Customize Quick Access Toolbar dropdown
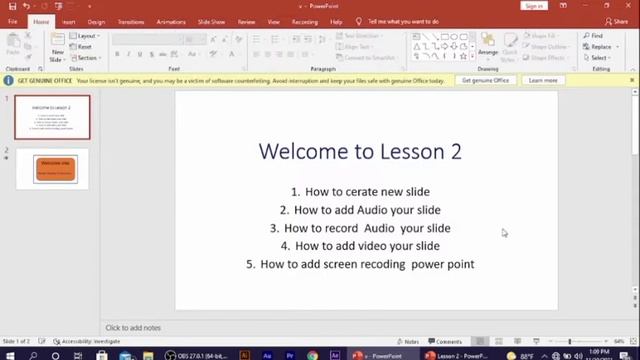This screenshot has width=640, height=360. [89, 6]
